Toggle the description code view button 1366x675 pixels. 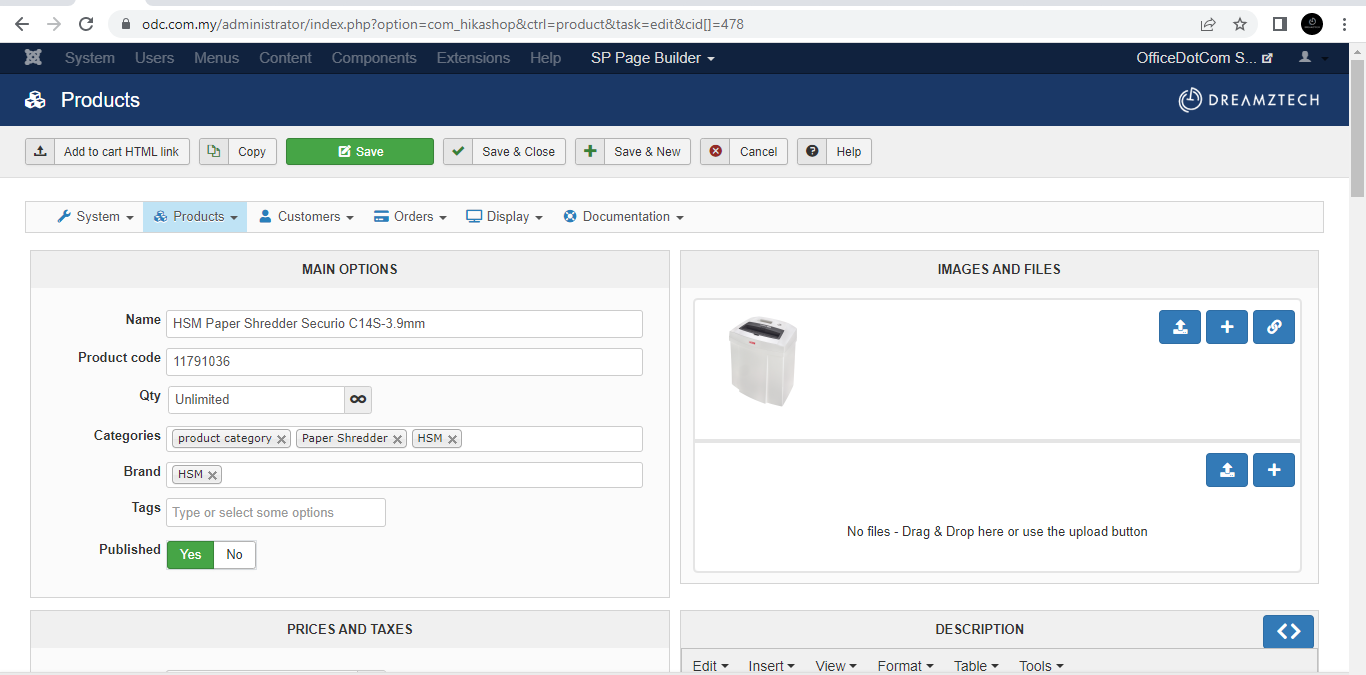1288,631
